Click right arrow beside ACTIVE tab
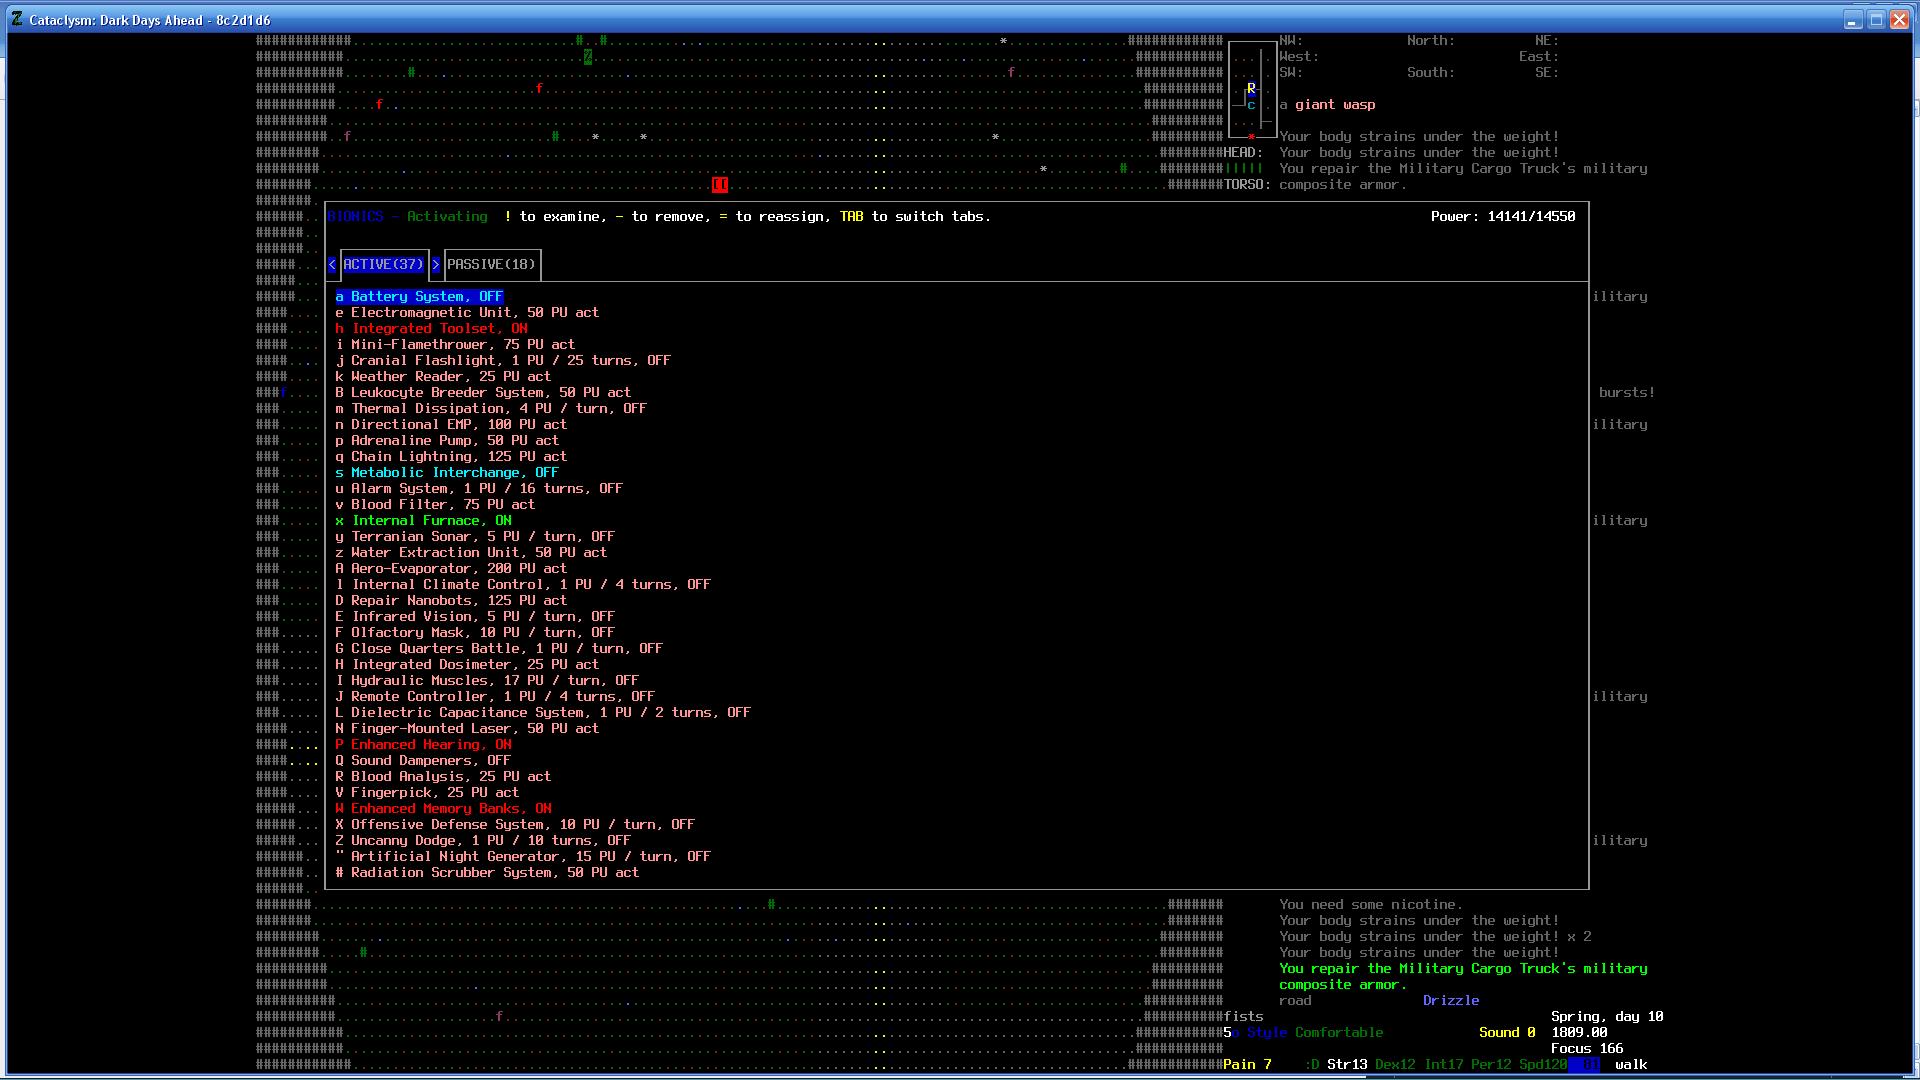Viewport: 1920px width, 1080px height. point(436,265)
